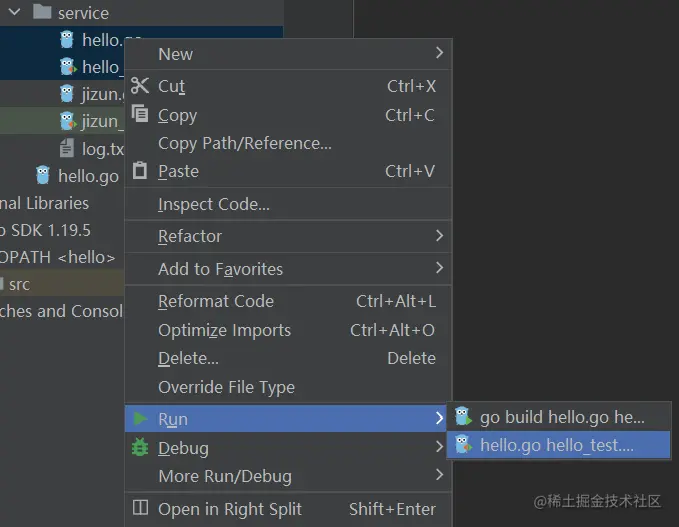Screen dimensions: 679x527
Task: Open the Debug submenu
Action: point(288,448)
